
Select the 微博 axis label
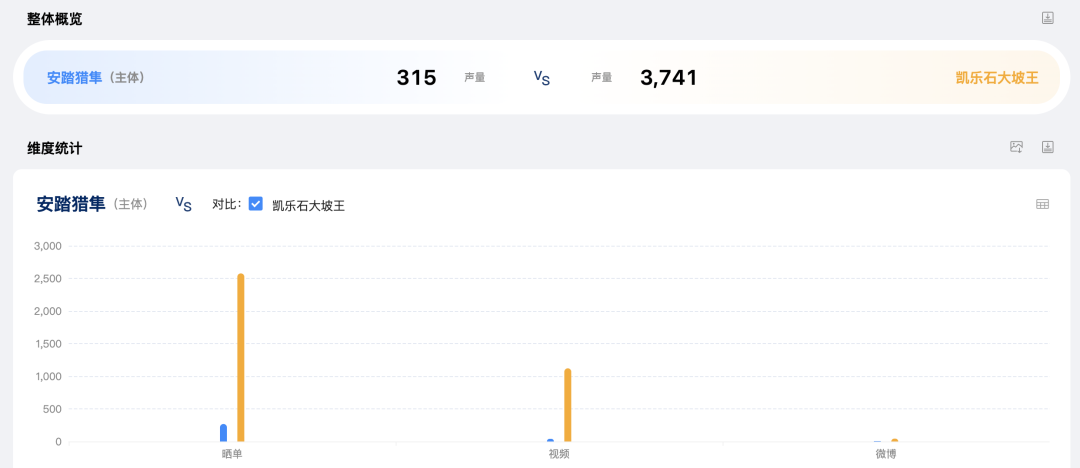pos(886,454)
